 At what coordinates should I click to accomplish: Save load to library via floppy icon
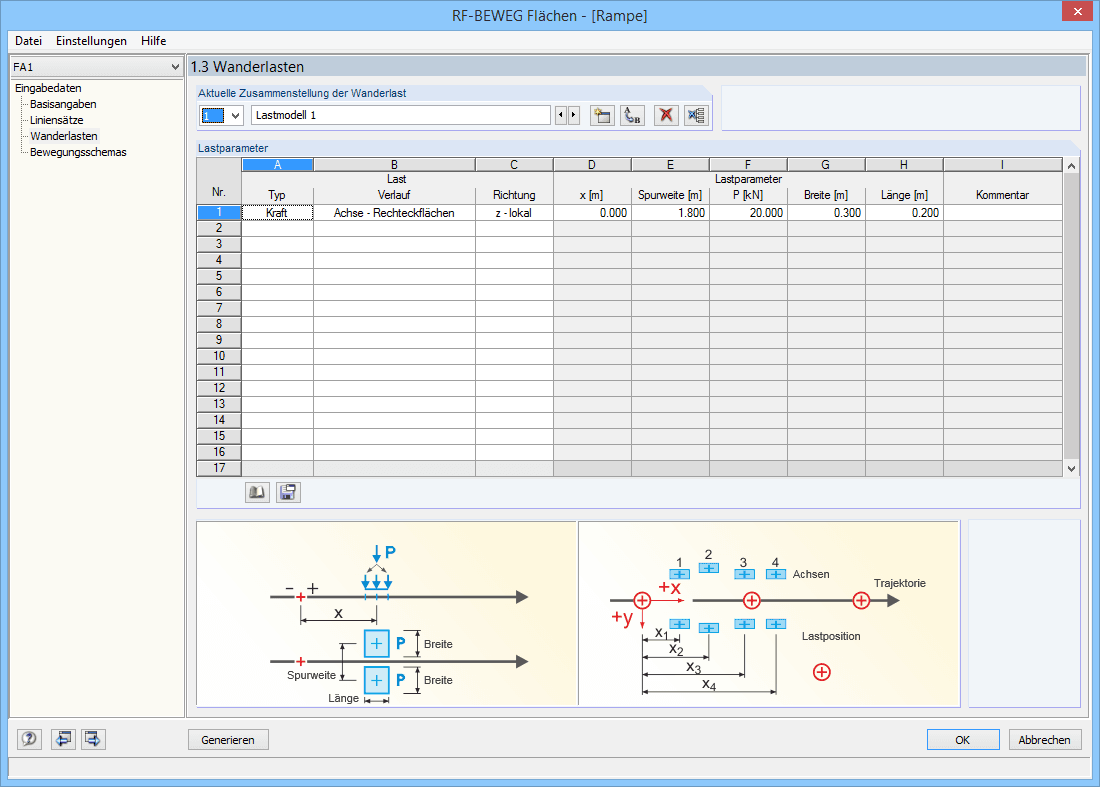(x=288, y=492)
